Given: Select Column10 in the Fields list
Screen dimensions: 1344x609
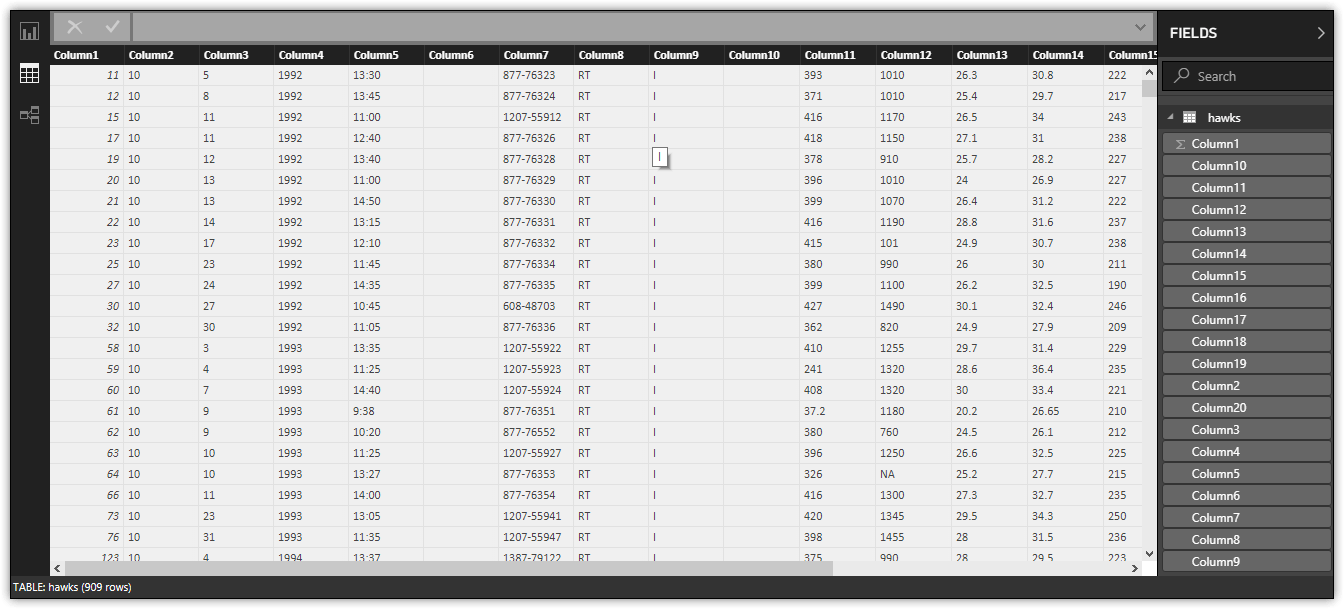Looking at the screenshot, I should (x=1247, y=166).
